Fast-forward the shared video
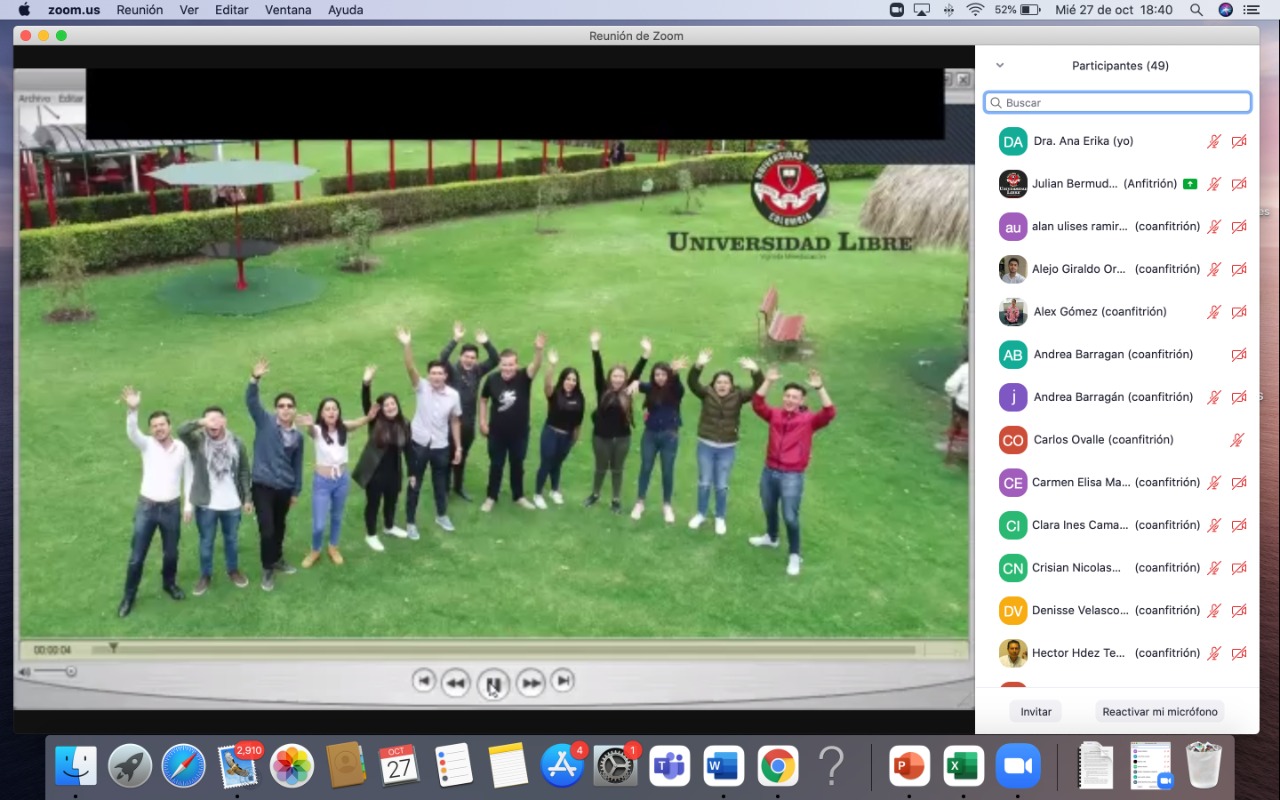1280x800 pixels. coord(531,683)
